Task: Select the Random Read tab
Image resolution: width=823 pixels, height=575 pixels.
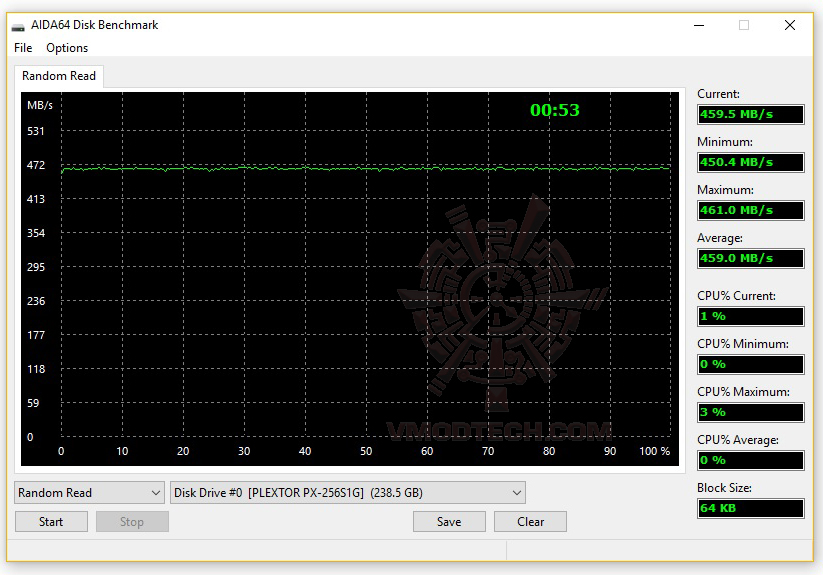Action: pyautogui.click(x=59, y=76)
